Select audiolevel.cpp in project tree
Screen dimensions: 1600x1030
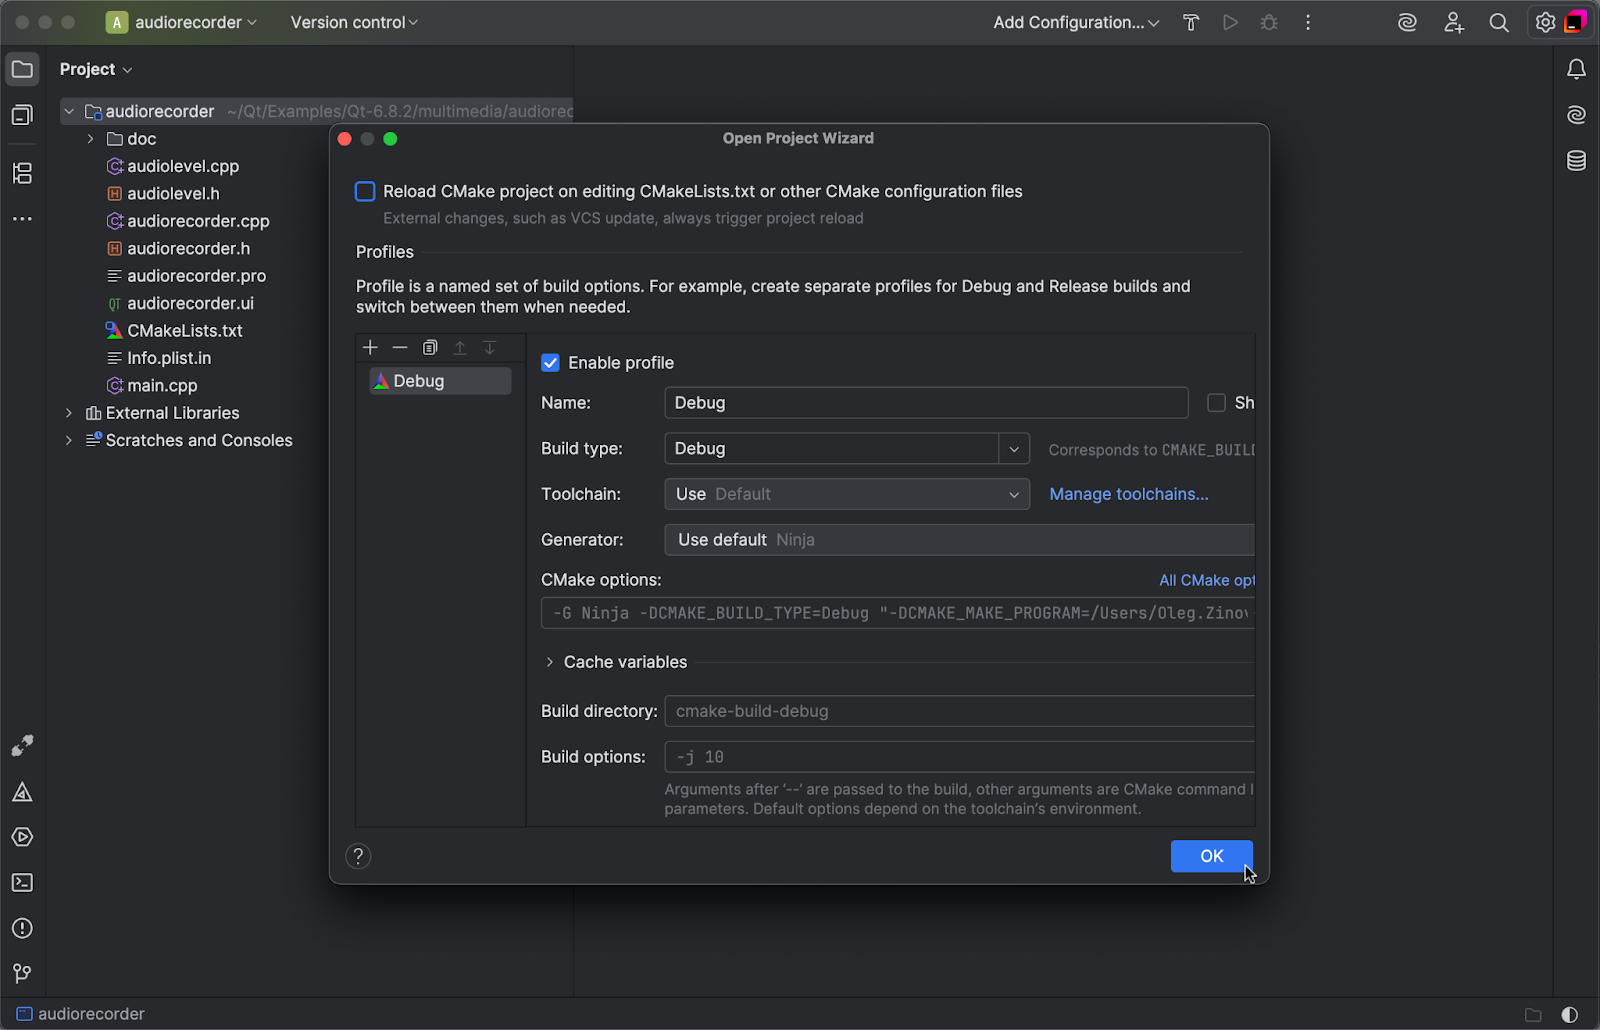(183, 166)
